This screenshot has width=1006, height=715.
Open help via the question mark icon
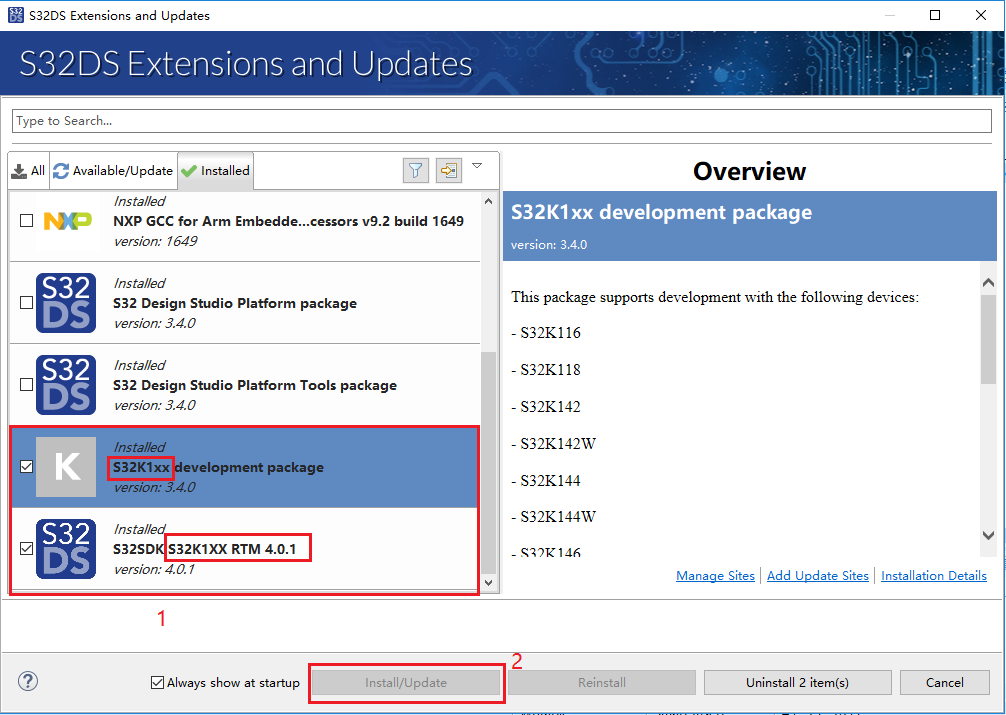[28, 681]
